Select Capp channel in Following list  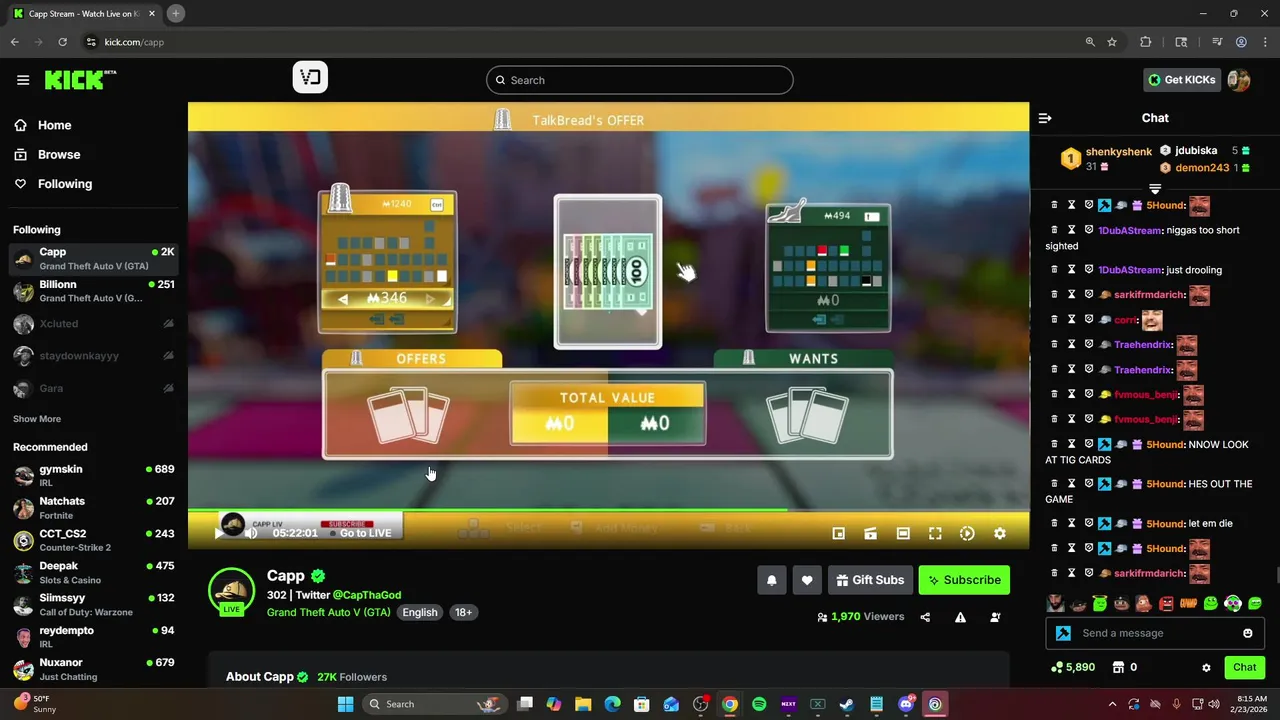94,259
